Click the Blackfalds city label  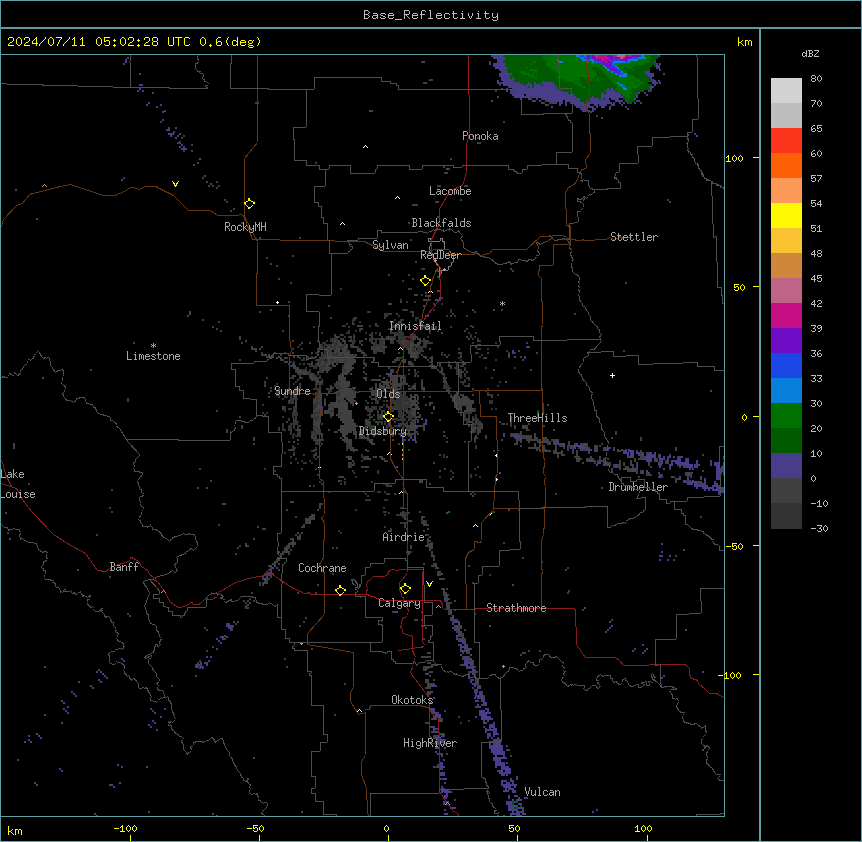pyautogui.click(x=441, y=223)
